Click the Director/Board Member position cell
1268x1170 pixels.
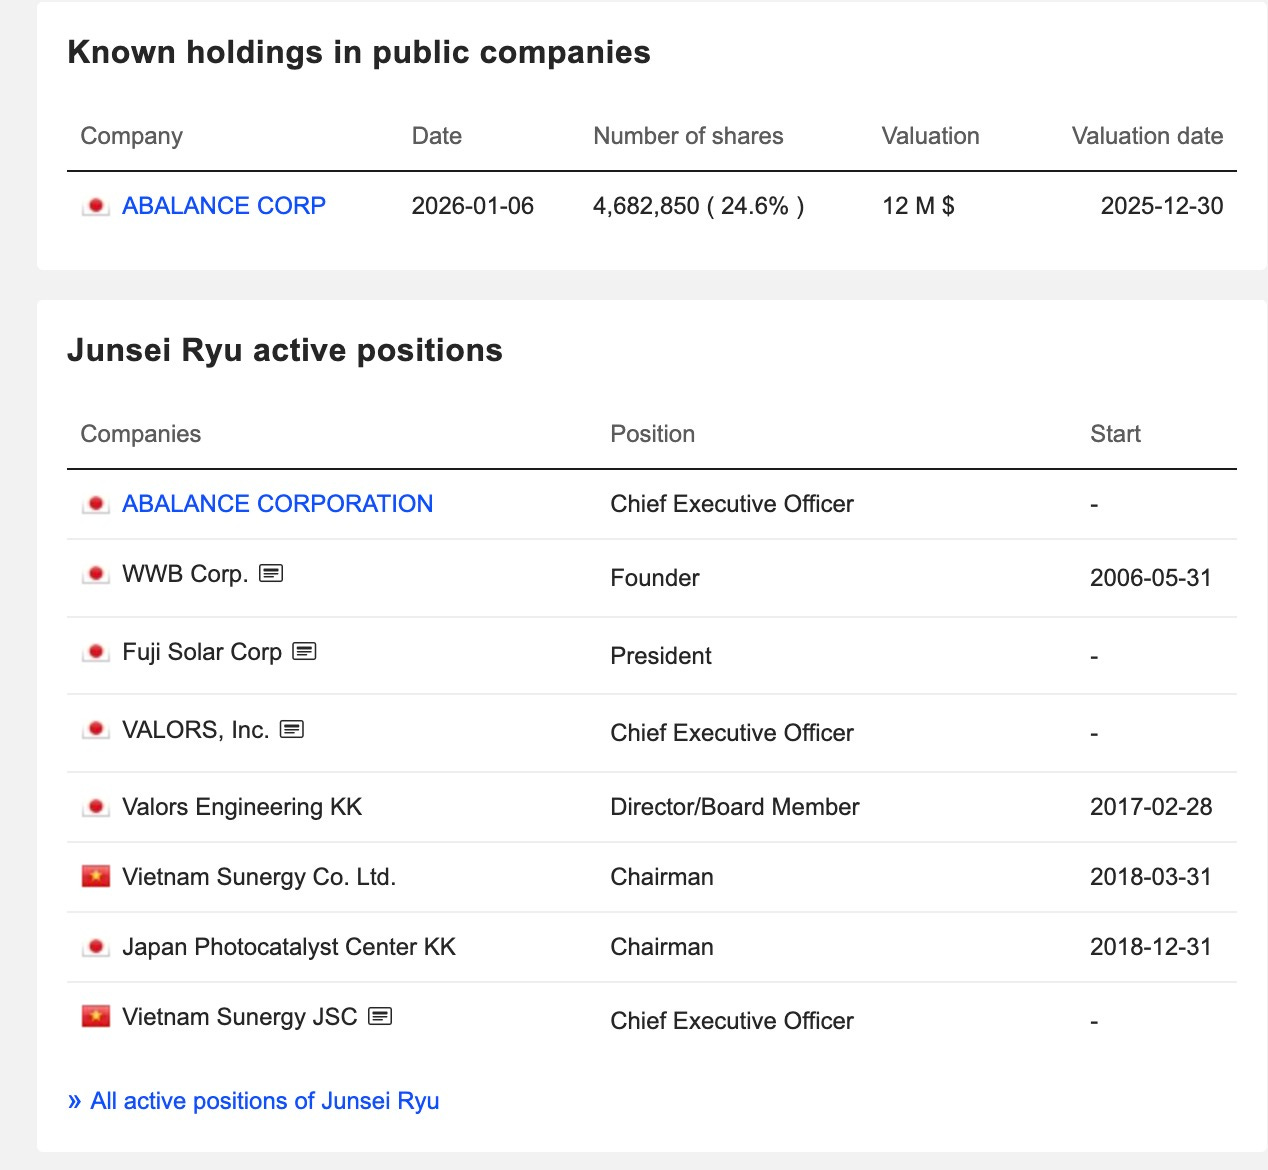click(735, 807)
